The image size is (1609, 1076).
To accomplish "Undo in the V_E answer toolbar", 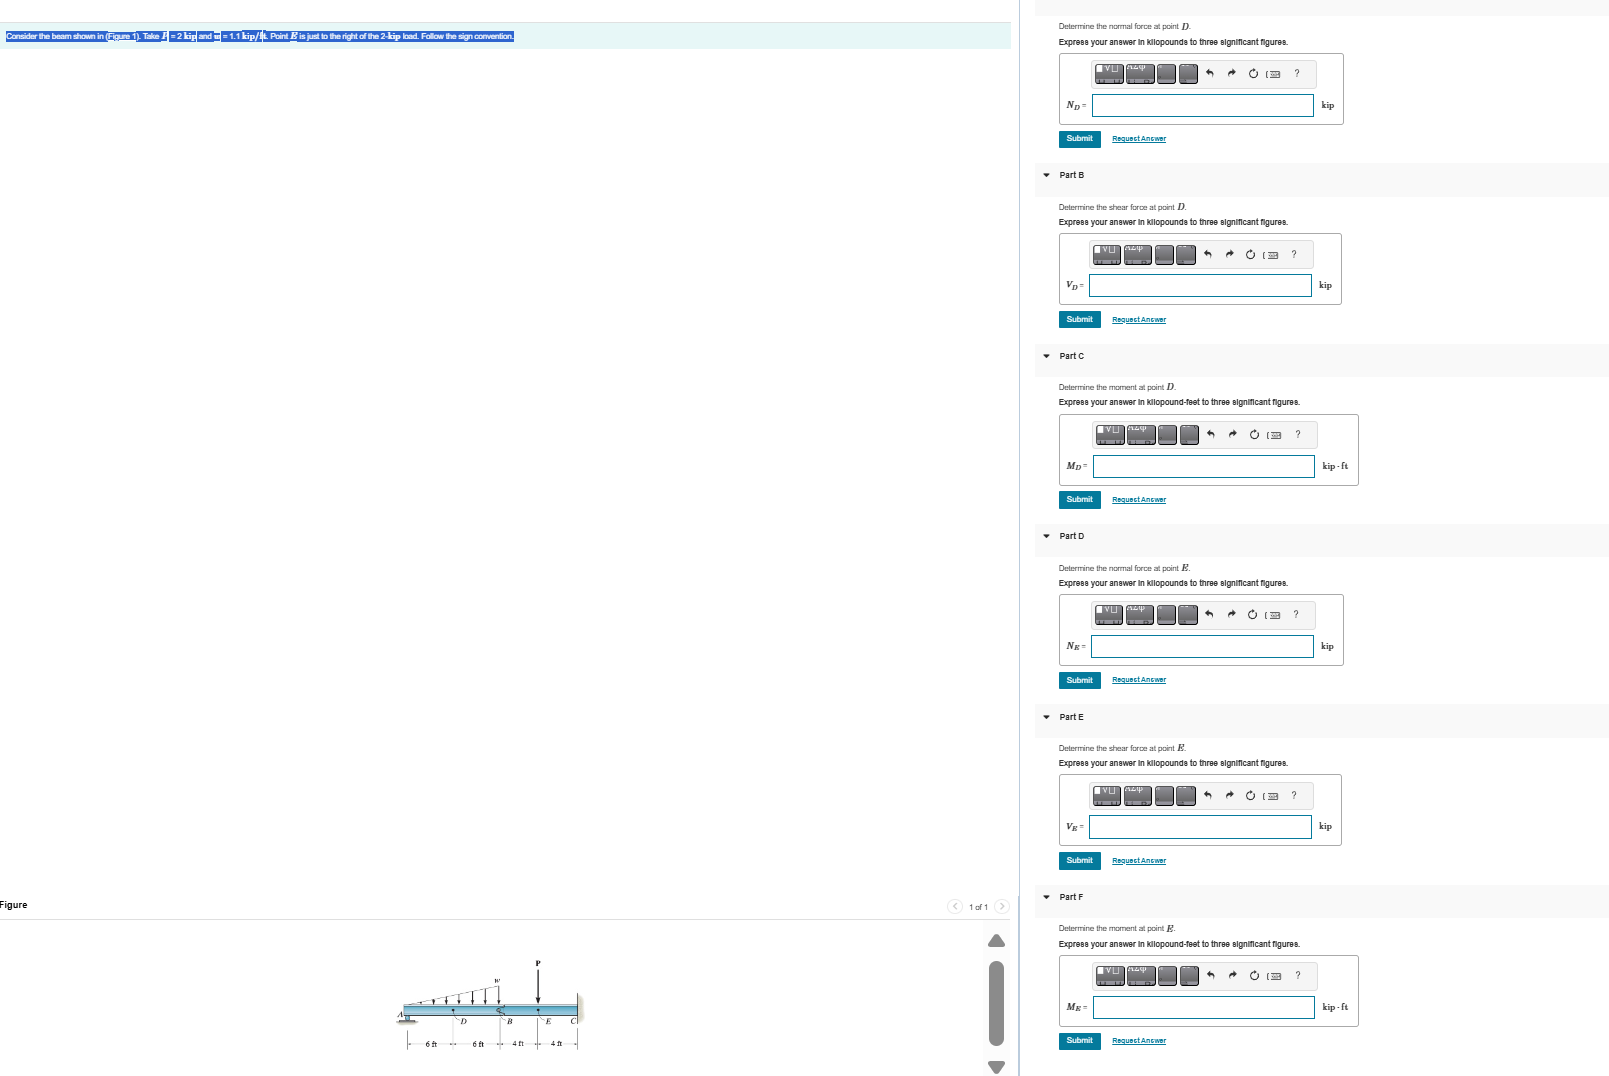I will (1208, 795).
